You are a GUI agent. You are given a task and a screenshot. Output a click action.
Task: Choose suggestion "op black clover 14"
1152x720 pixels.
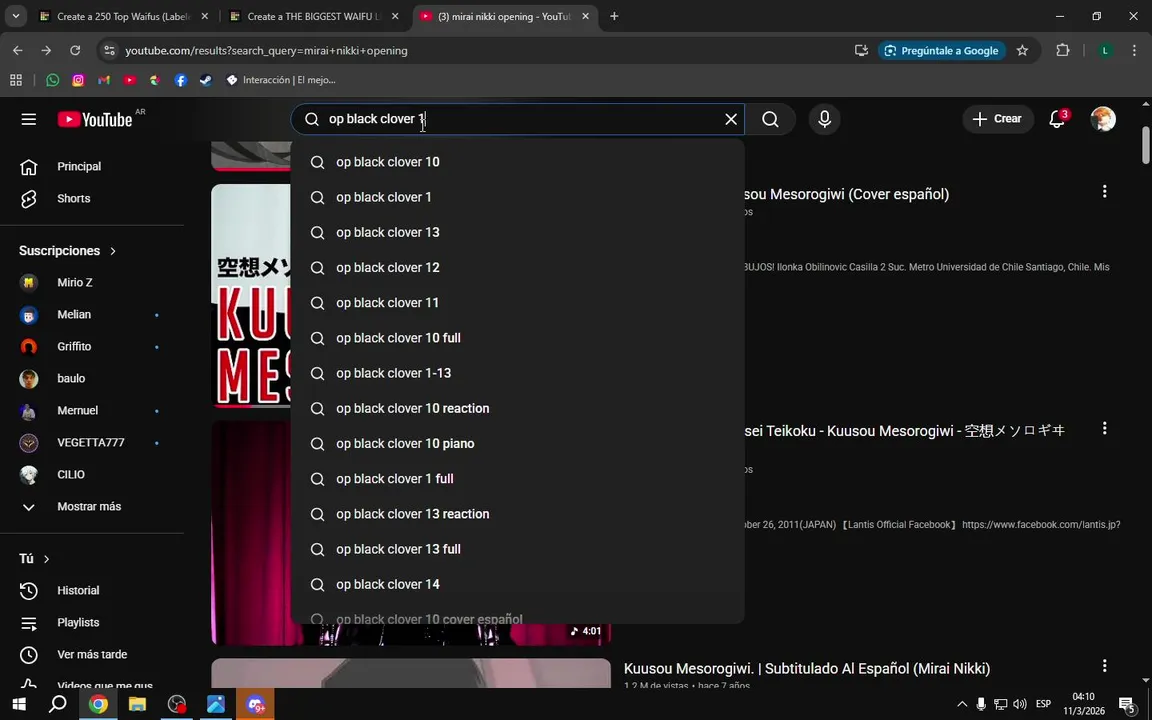point(517,585)
